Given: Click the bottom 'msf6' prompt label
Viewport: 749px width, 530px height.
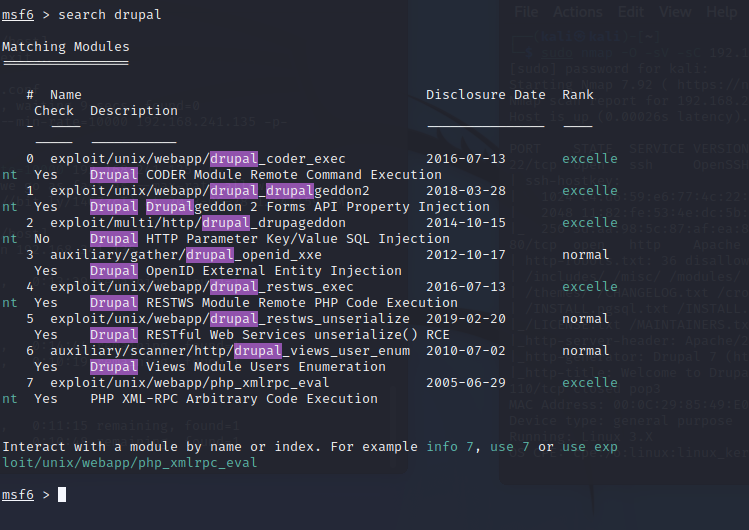Looking at the screenshot, I should click(x=18, y=495).
